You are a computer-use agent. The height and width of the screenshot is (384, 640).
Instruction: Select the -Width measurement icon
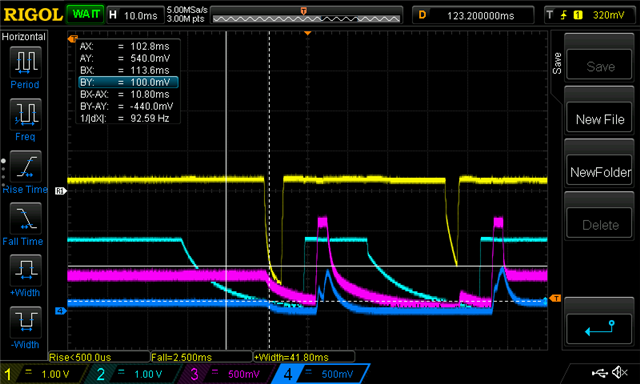click(25, 322)
